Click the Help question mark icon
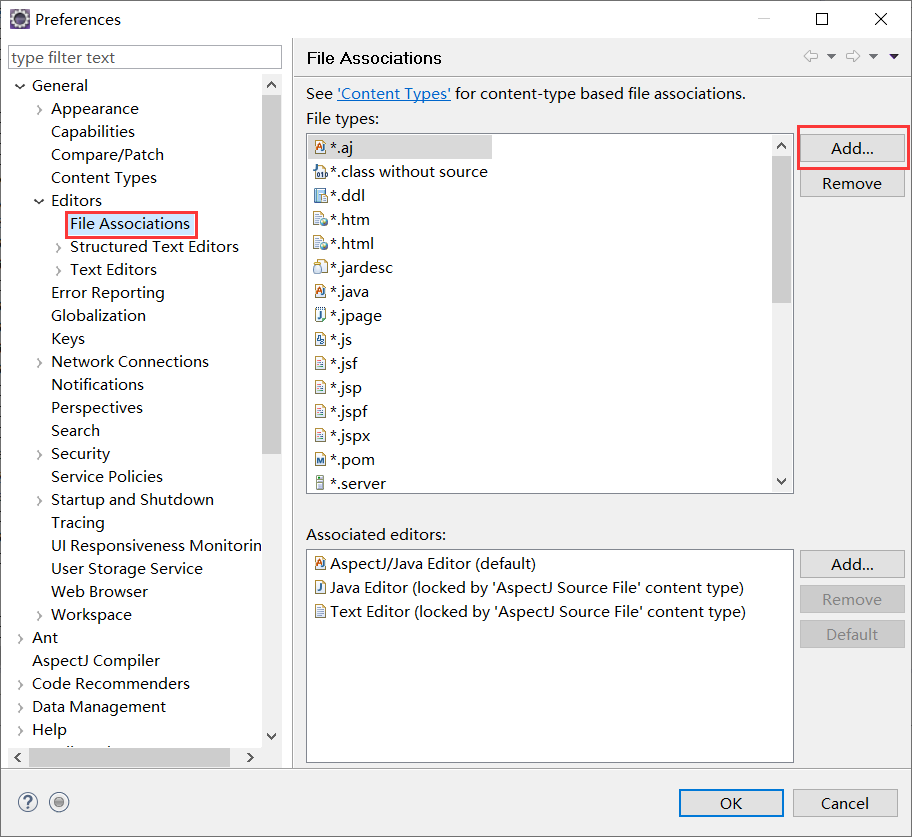 click(27, 801)
